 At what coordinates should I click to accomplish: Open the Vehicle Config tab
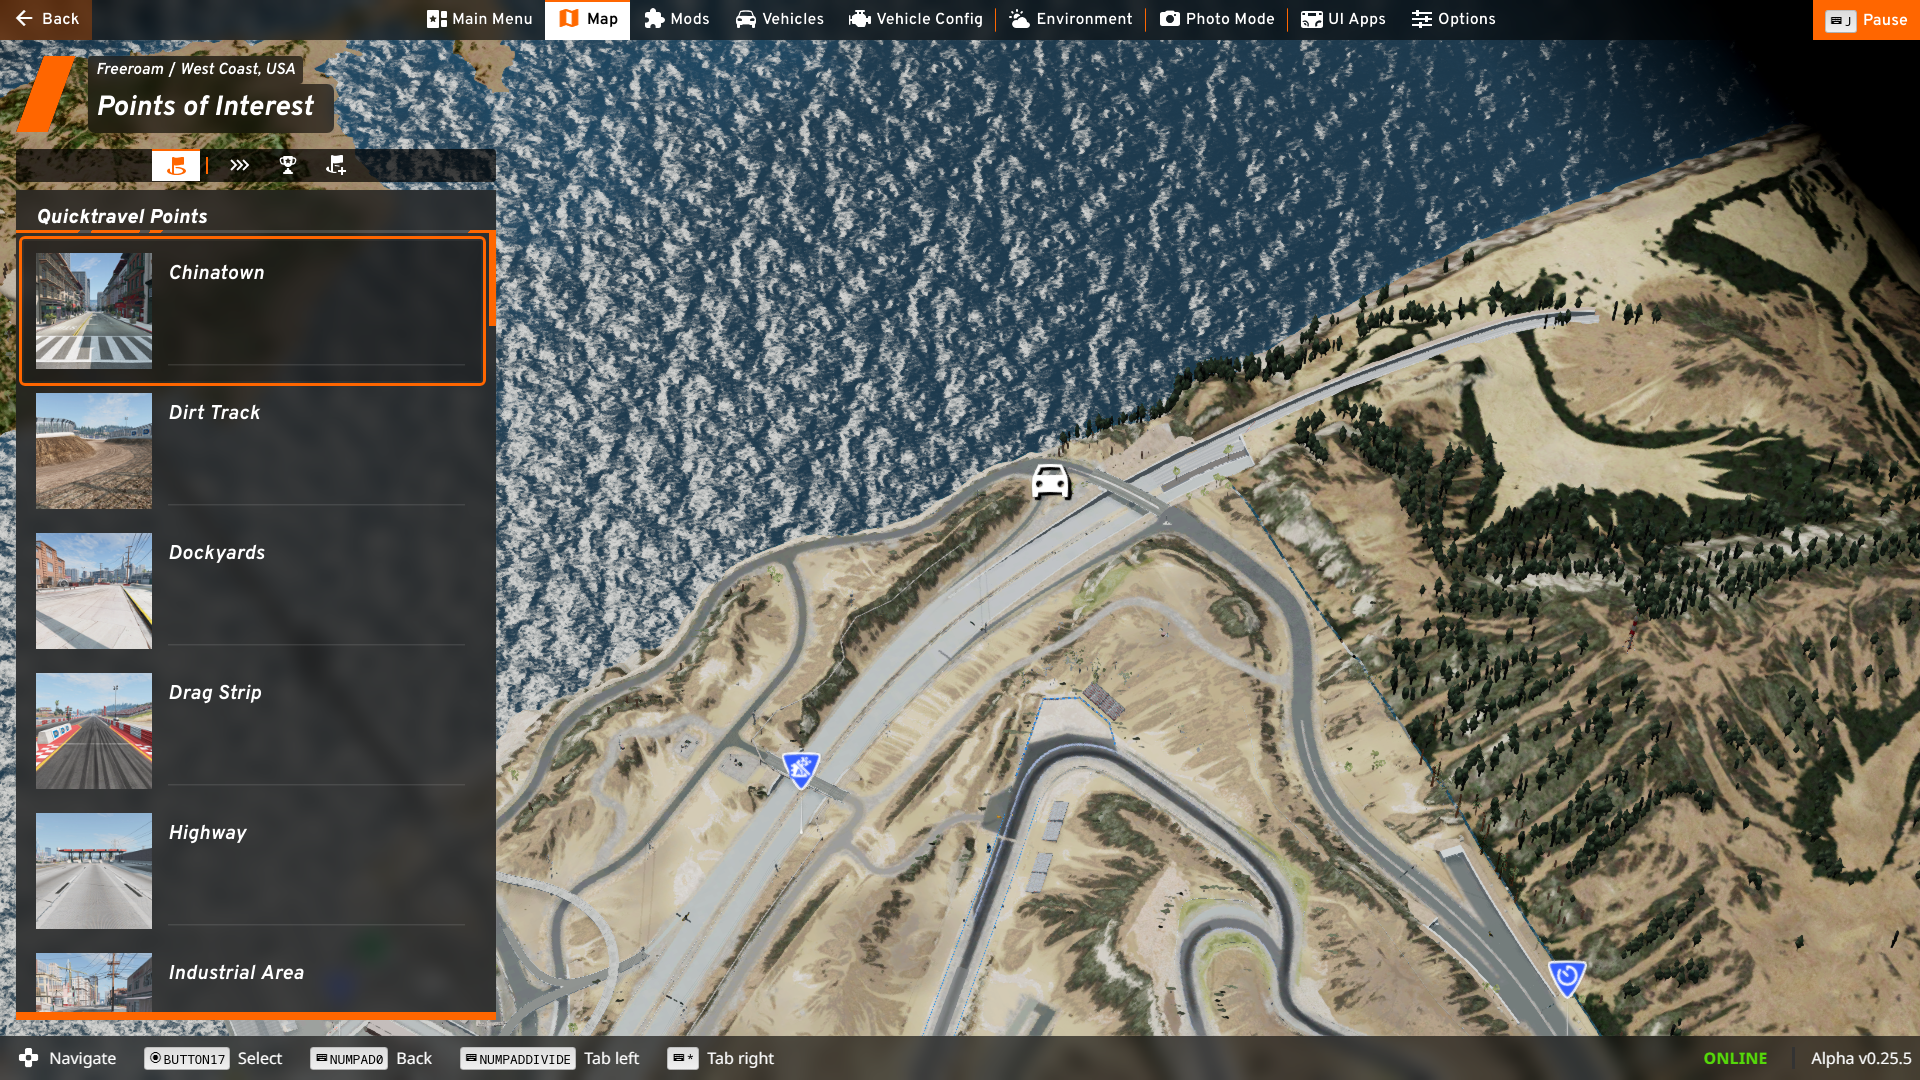pos(915,19)
